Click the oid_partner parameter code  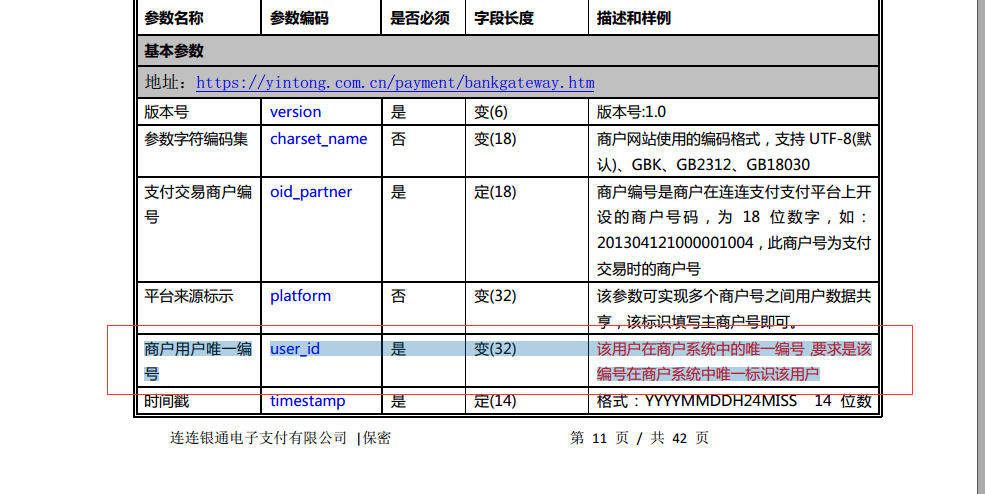(x=311, y=192)
